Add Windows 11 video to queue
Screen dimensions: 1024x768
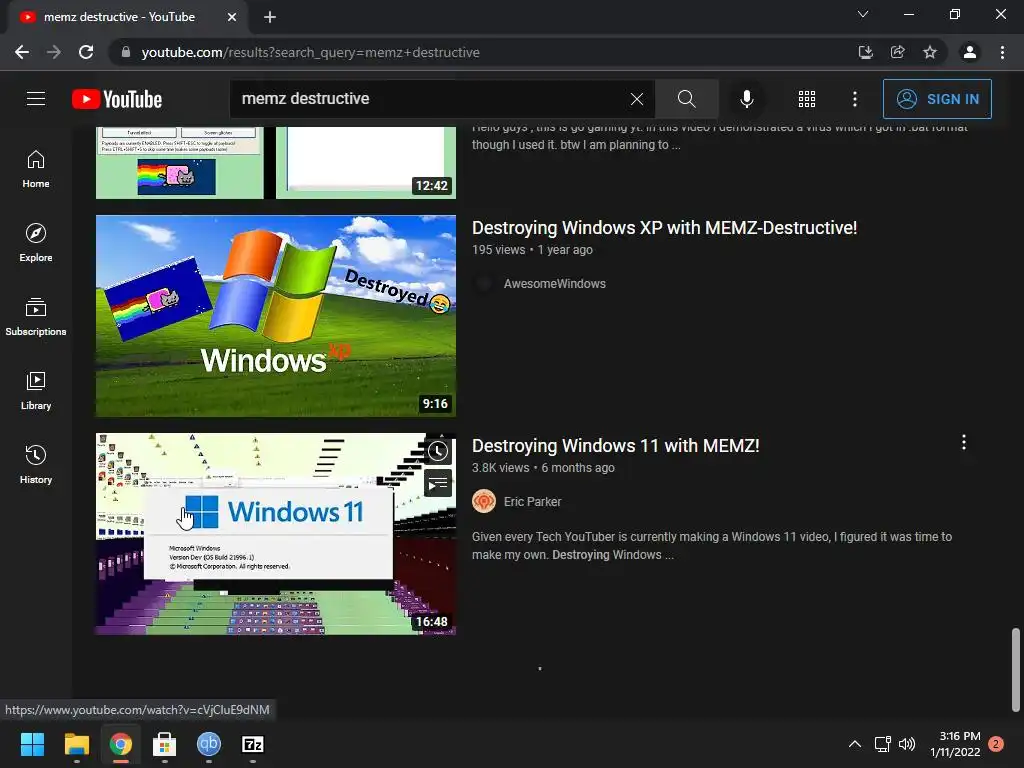(438, 484)
